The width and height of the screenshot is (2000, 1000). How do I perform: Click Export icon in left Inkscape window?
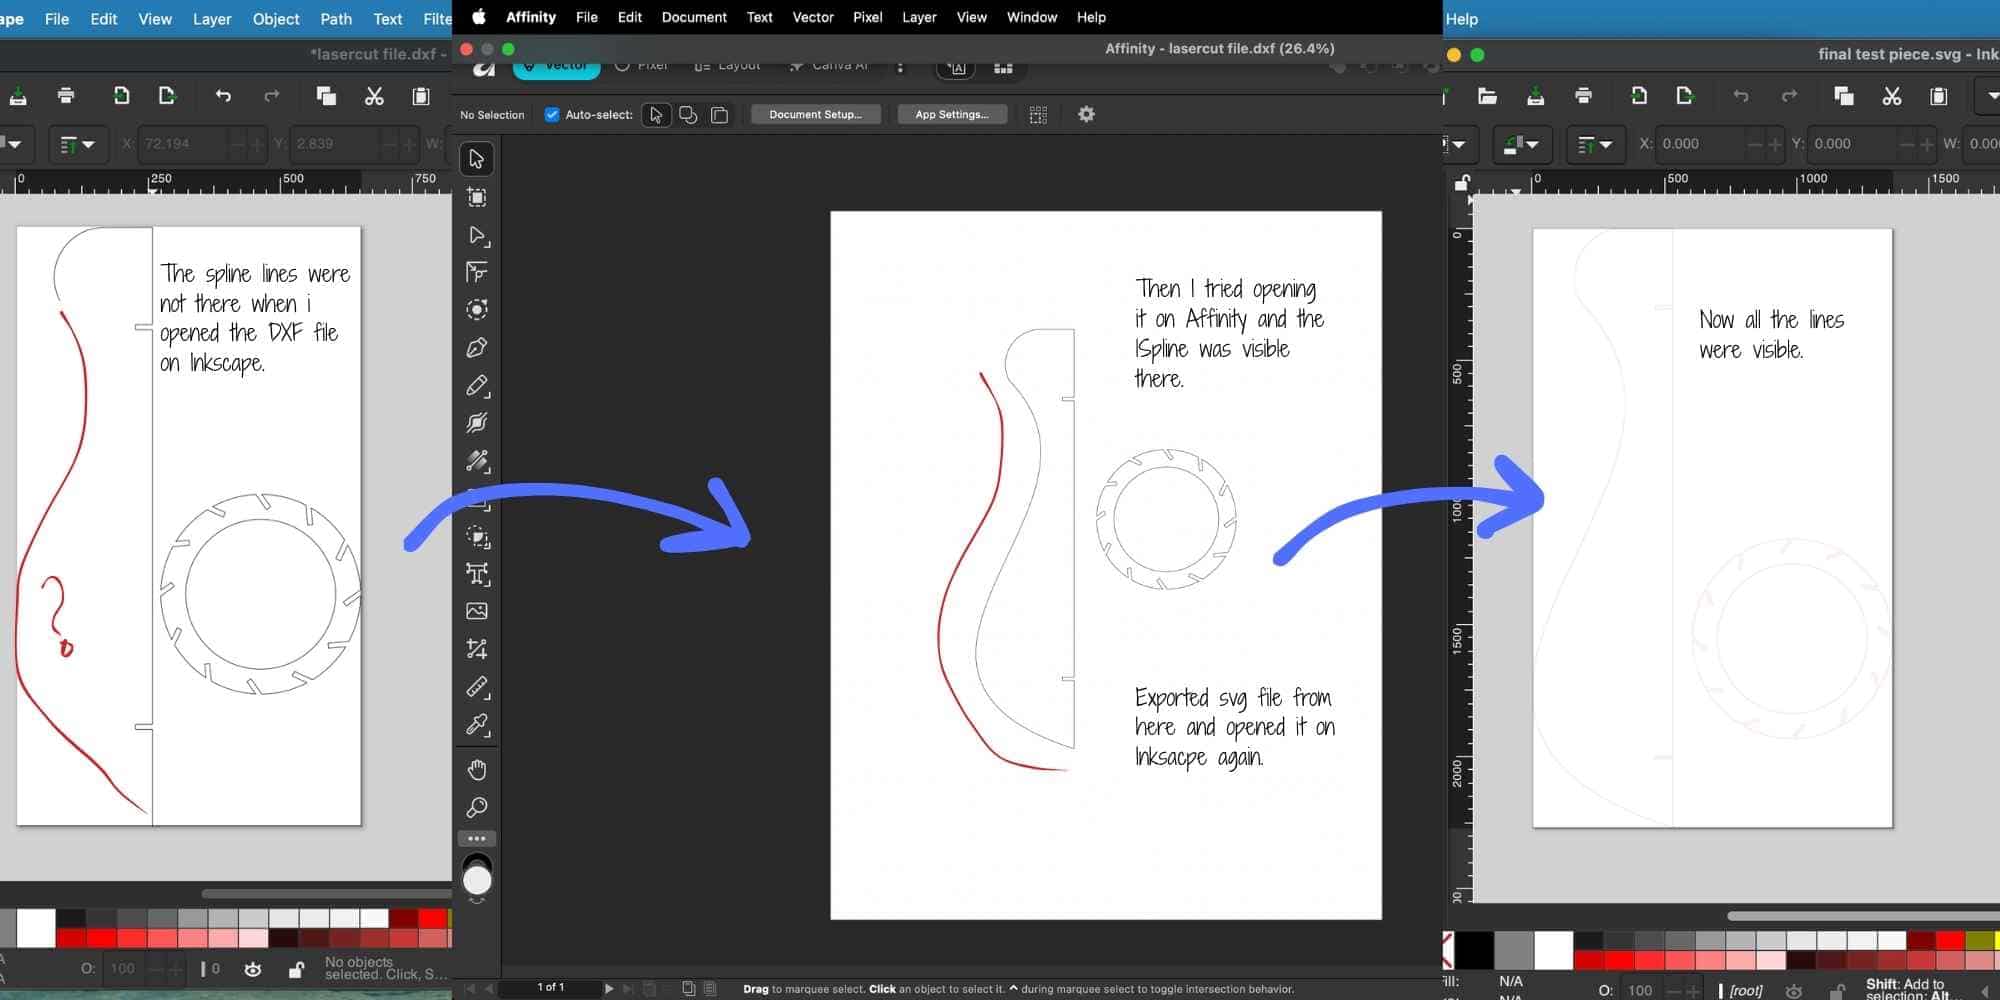167,96
